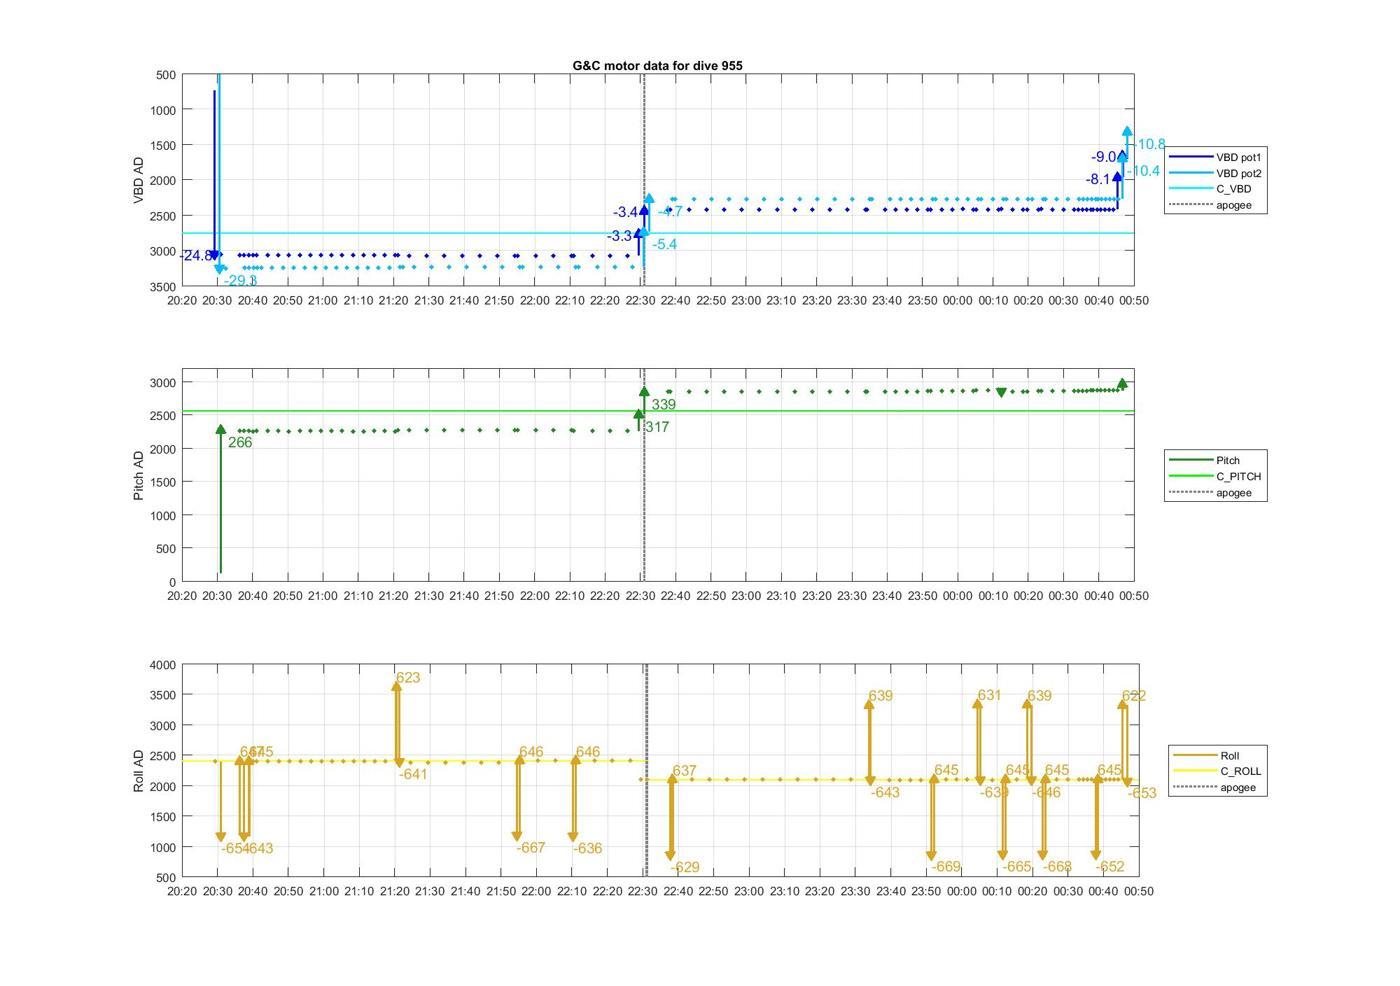Click the 623 data label in Roll plot
1400x986 pixels.
point(408,678)
